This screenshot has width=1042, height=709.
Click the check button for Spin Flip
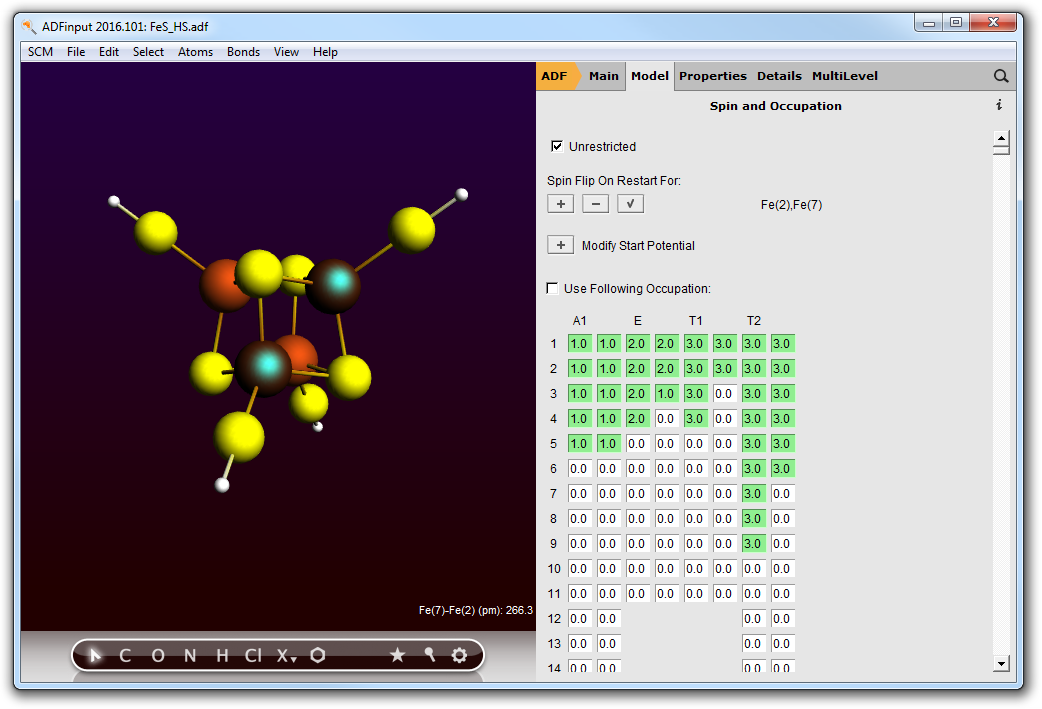pyautogui.click(x=630, y=204)
